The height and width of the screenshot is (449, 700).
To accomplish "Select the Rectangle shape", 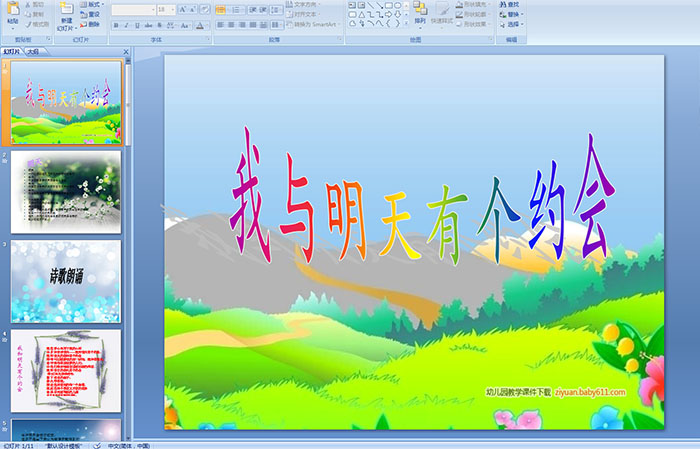I will (x=388, y=5).
